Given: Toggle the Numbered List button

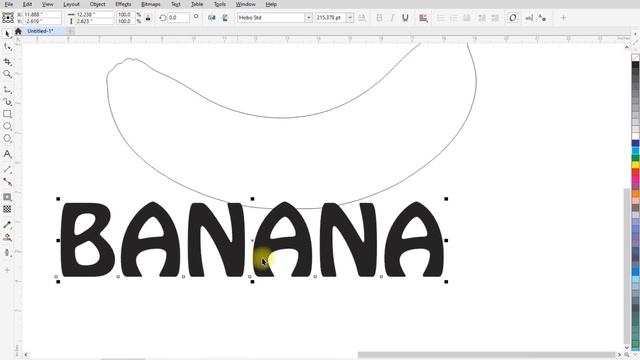Looking at the screenshot, I should pos(453,18).
